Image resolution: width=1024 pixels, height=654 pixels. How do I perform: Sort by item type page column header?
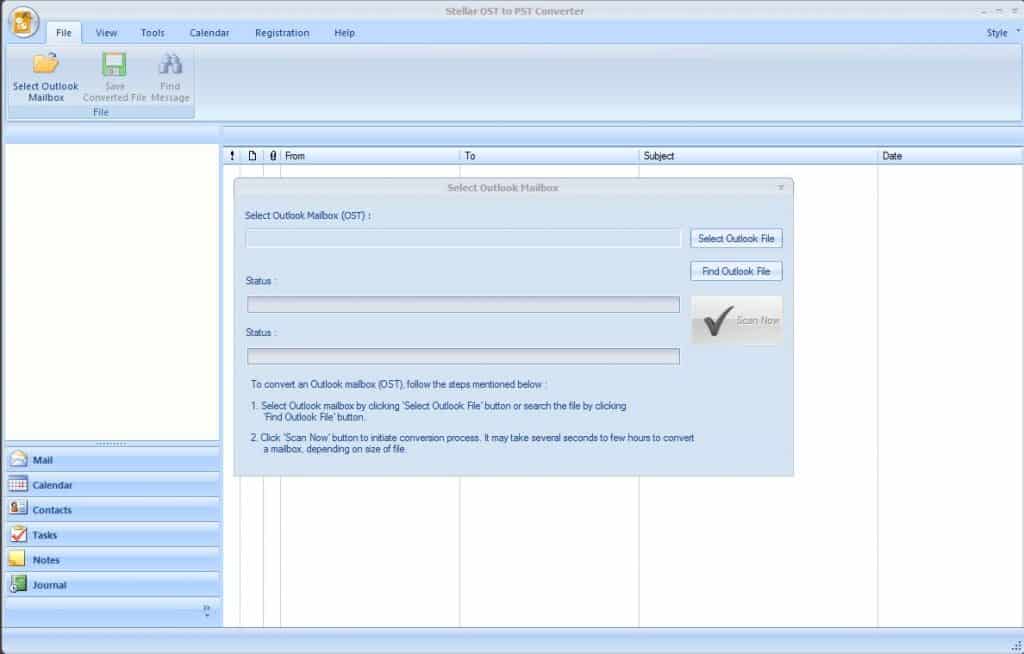[252, 155]
